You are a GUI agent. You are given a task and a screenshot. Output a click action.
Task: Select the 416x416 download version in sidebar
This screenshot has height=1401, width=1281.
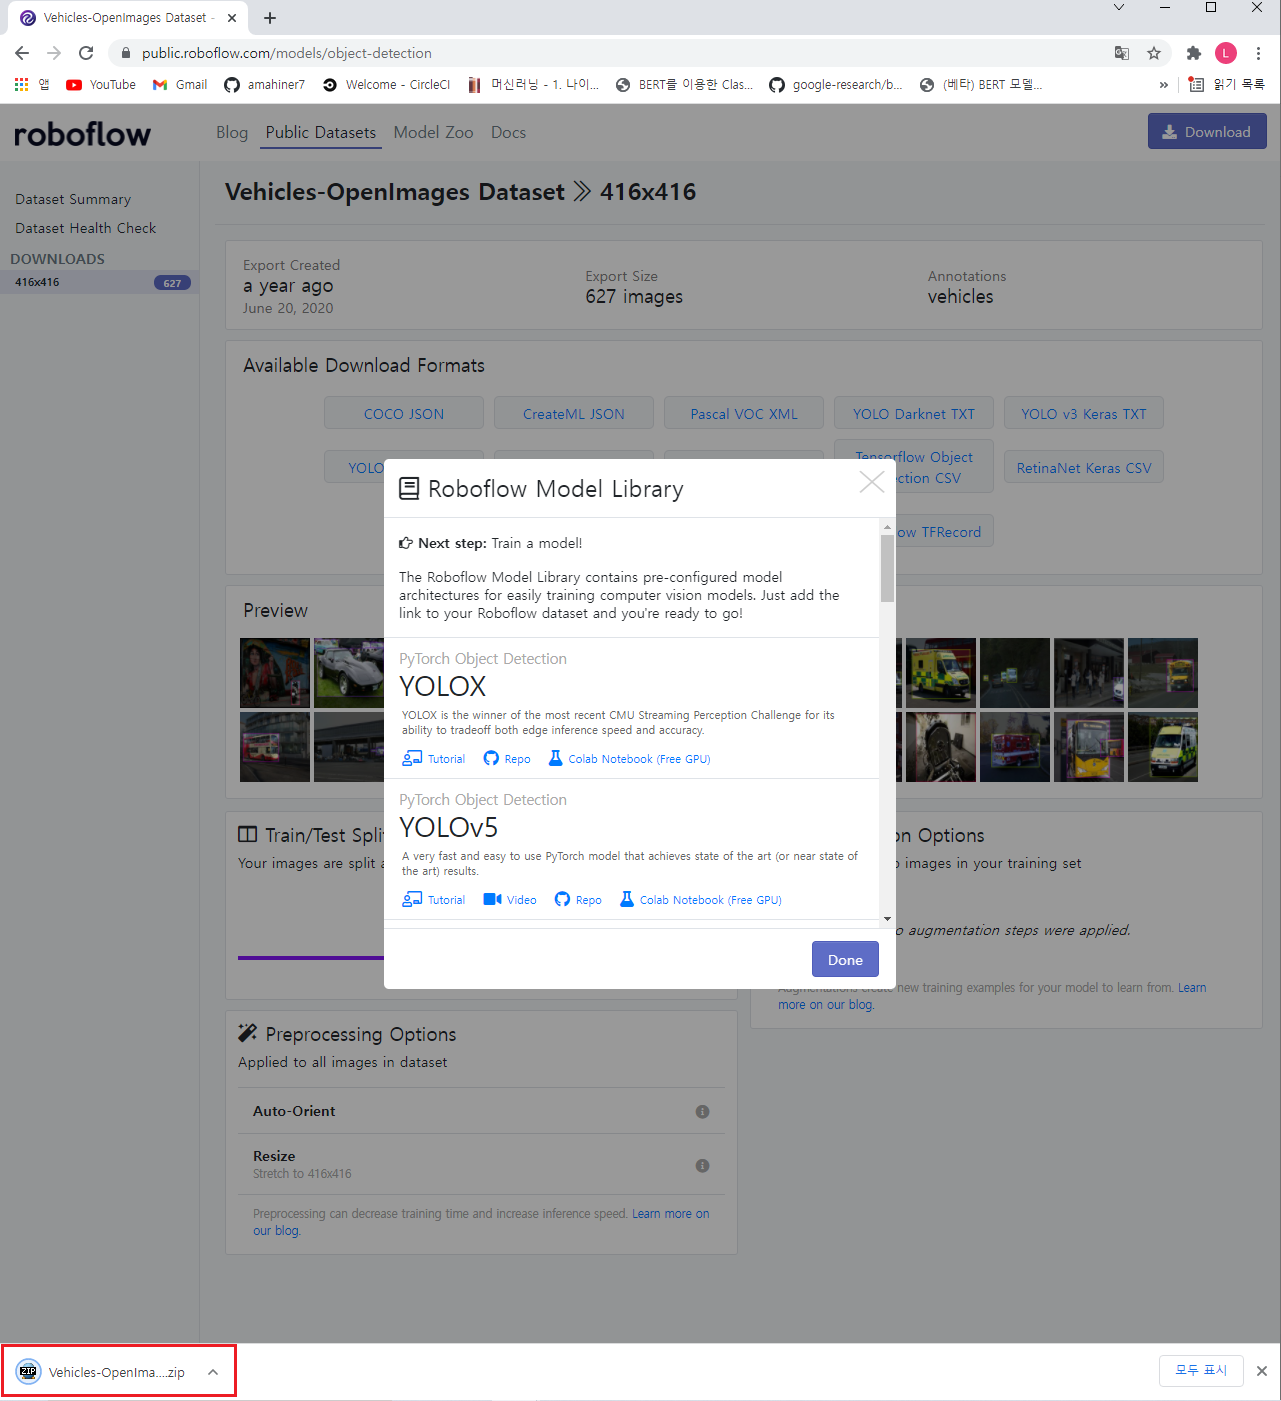pos(100,282)
